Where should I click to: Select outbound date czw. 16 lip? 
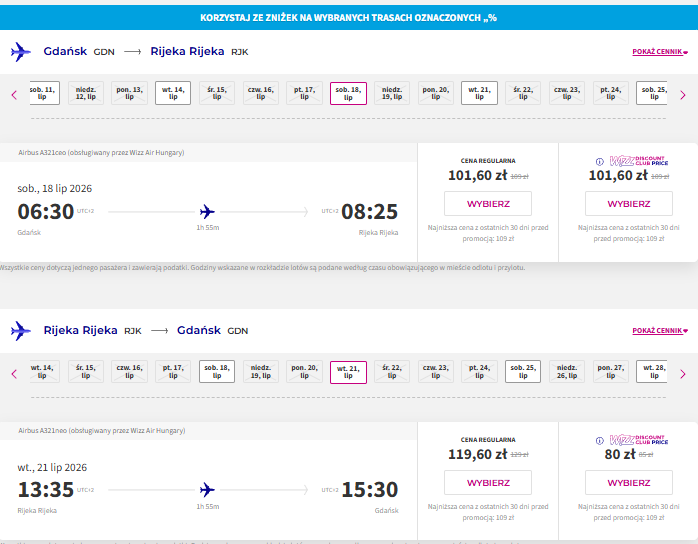tap(260, 93)
